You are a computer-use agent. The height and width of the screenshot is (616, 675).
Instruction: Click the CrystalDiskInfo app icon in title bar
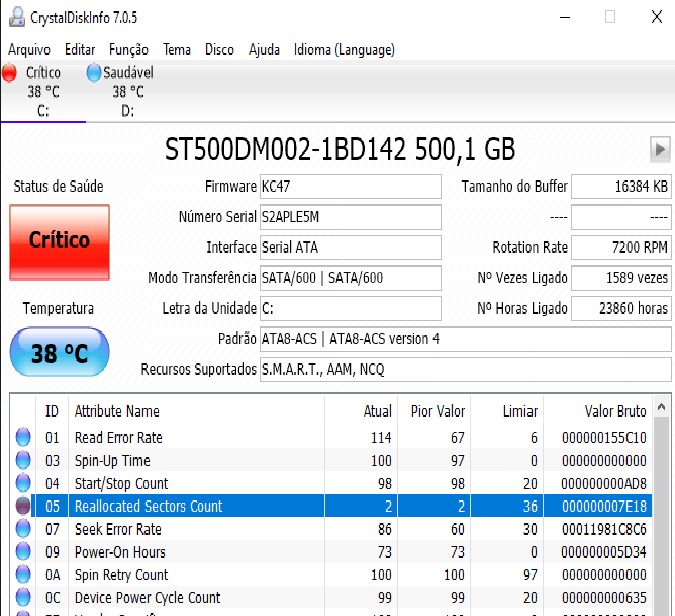pos(16,17)
